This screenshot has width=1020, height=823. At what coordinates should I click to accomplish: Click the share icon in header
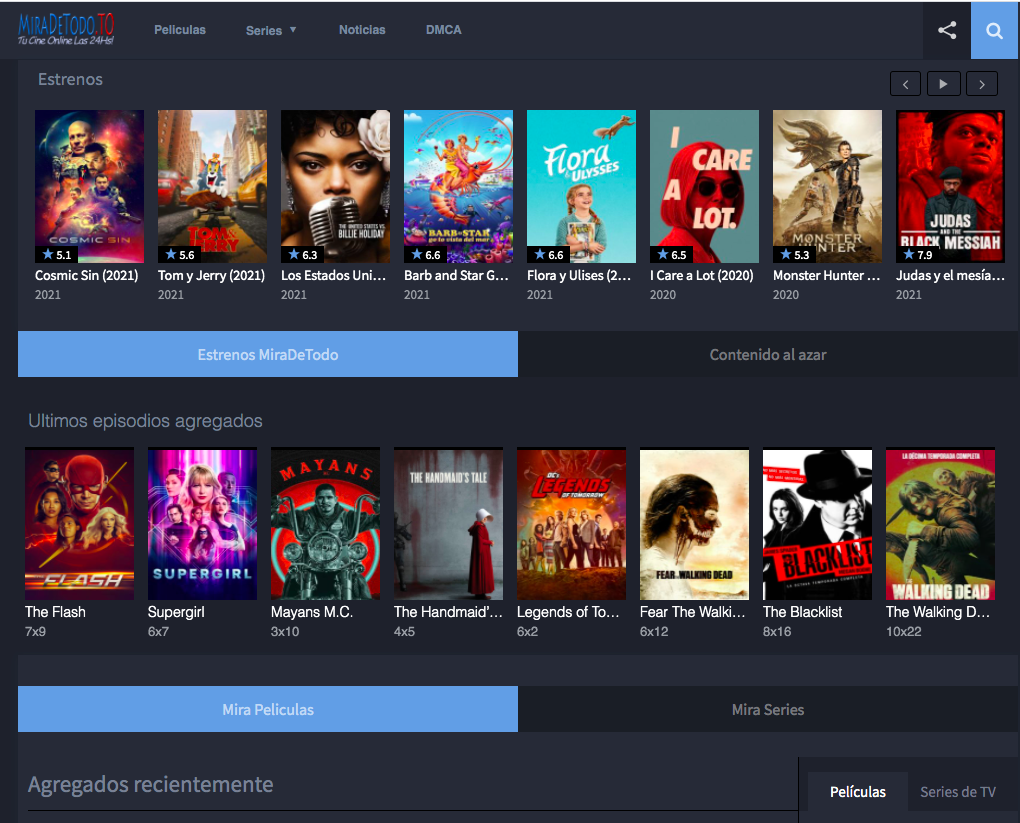click(x=946, y=30)
